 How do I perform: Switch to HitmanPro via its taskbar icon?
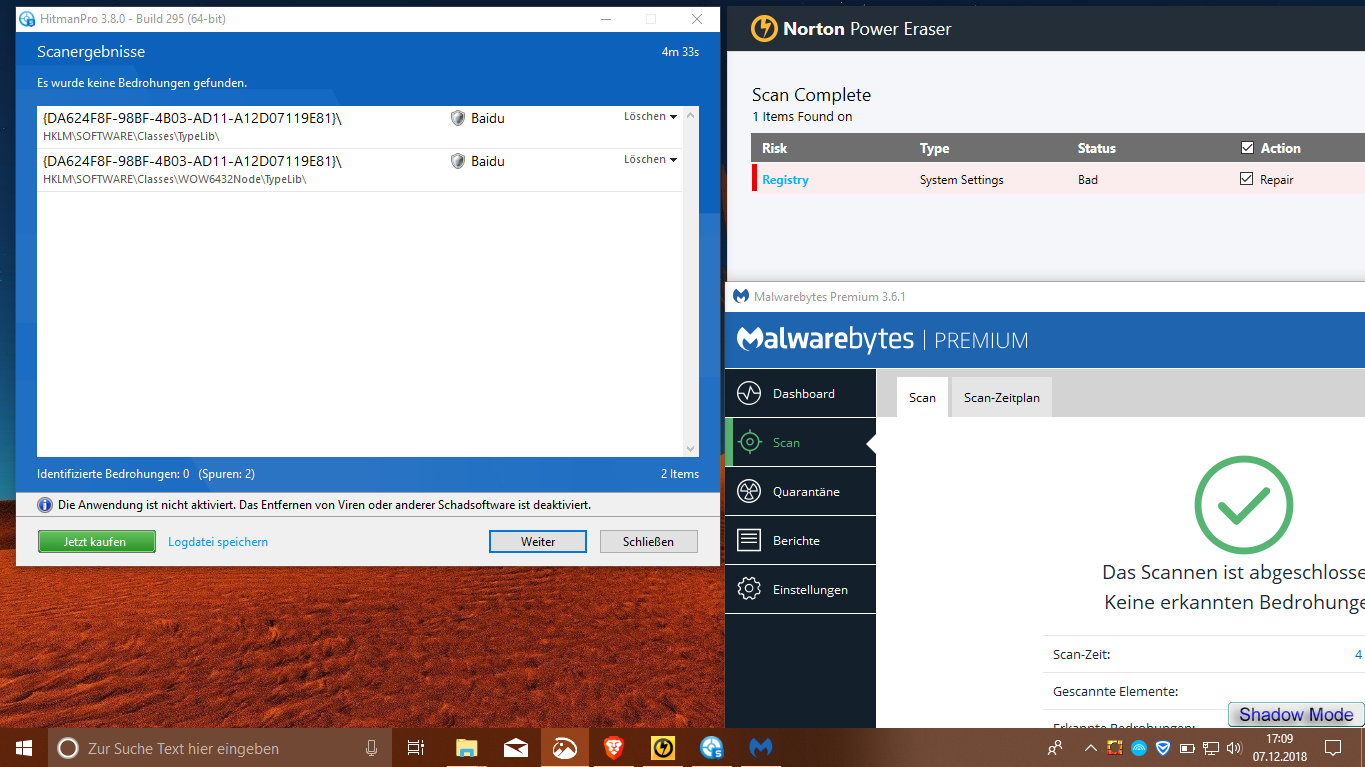pos(712,747)
